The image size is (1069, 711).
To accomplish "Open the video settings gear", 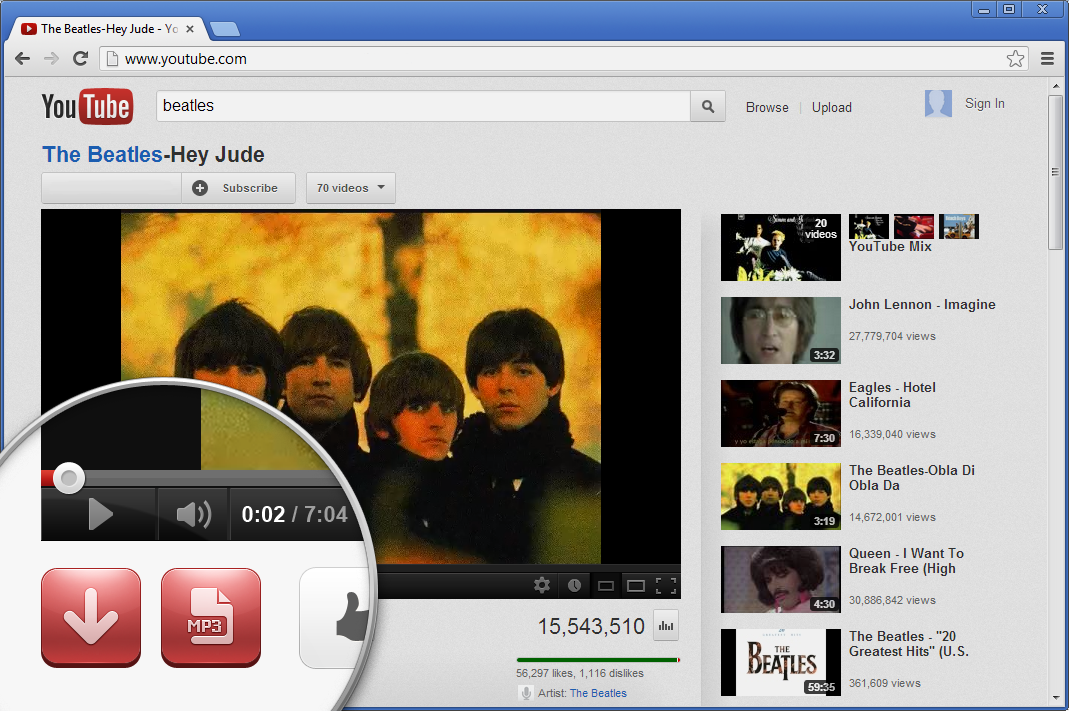I will point(542,585).
